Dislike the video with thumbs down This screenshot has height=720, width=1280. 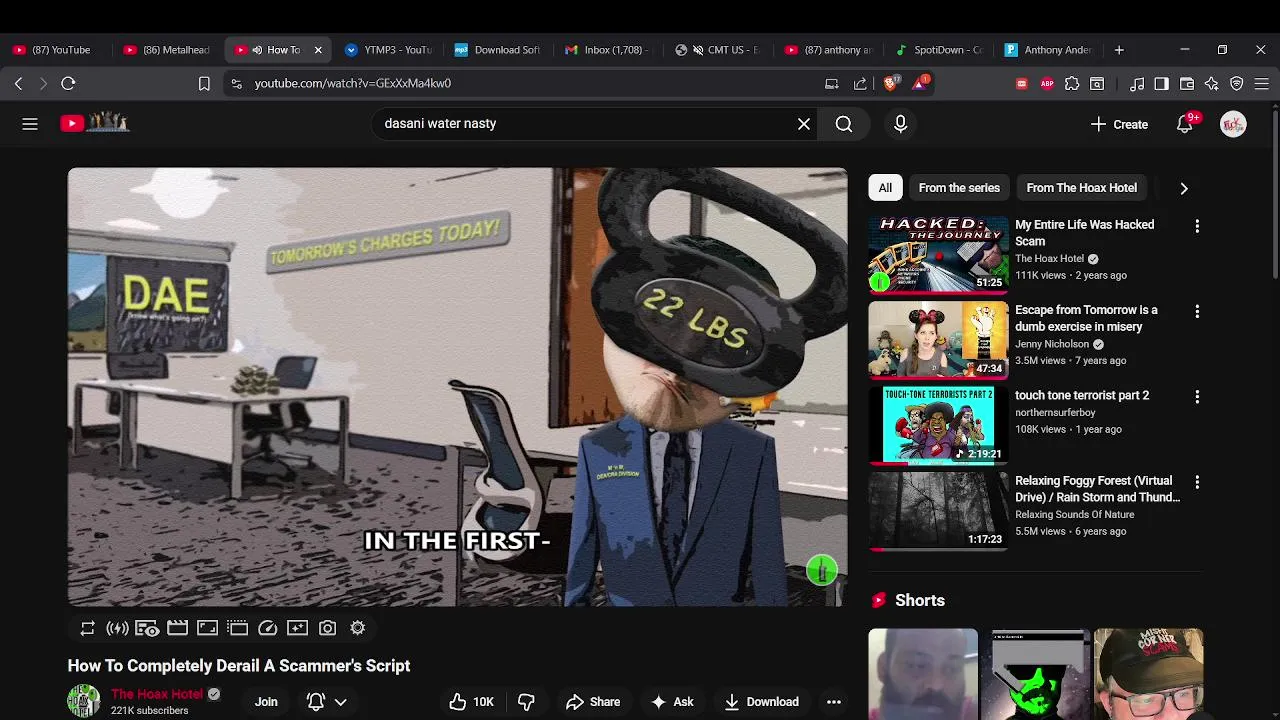pyautogui.click(x=526, y=702)
